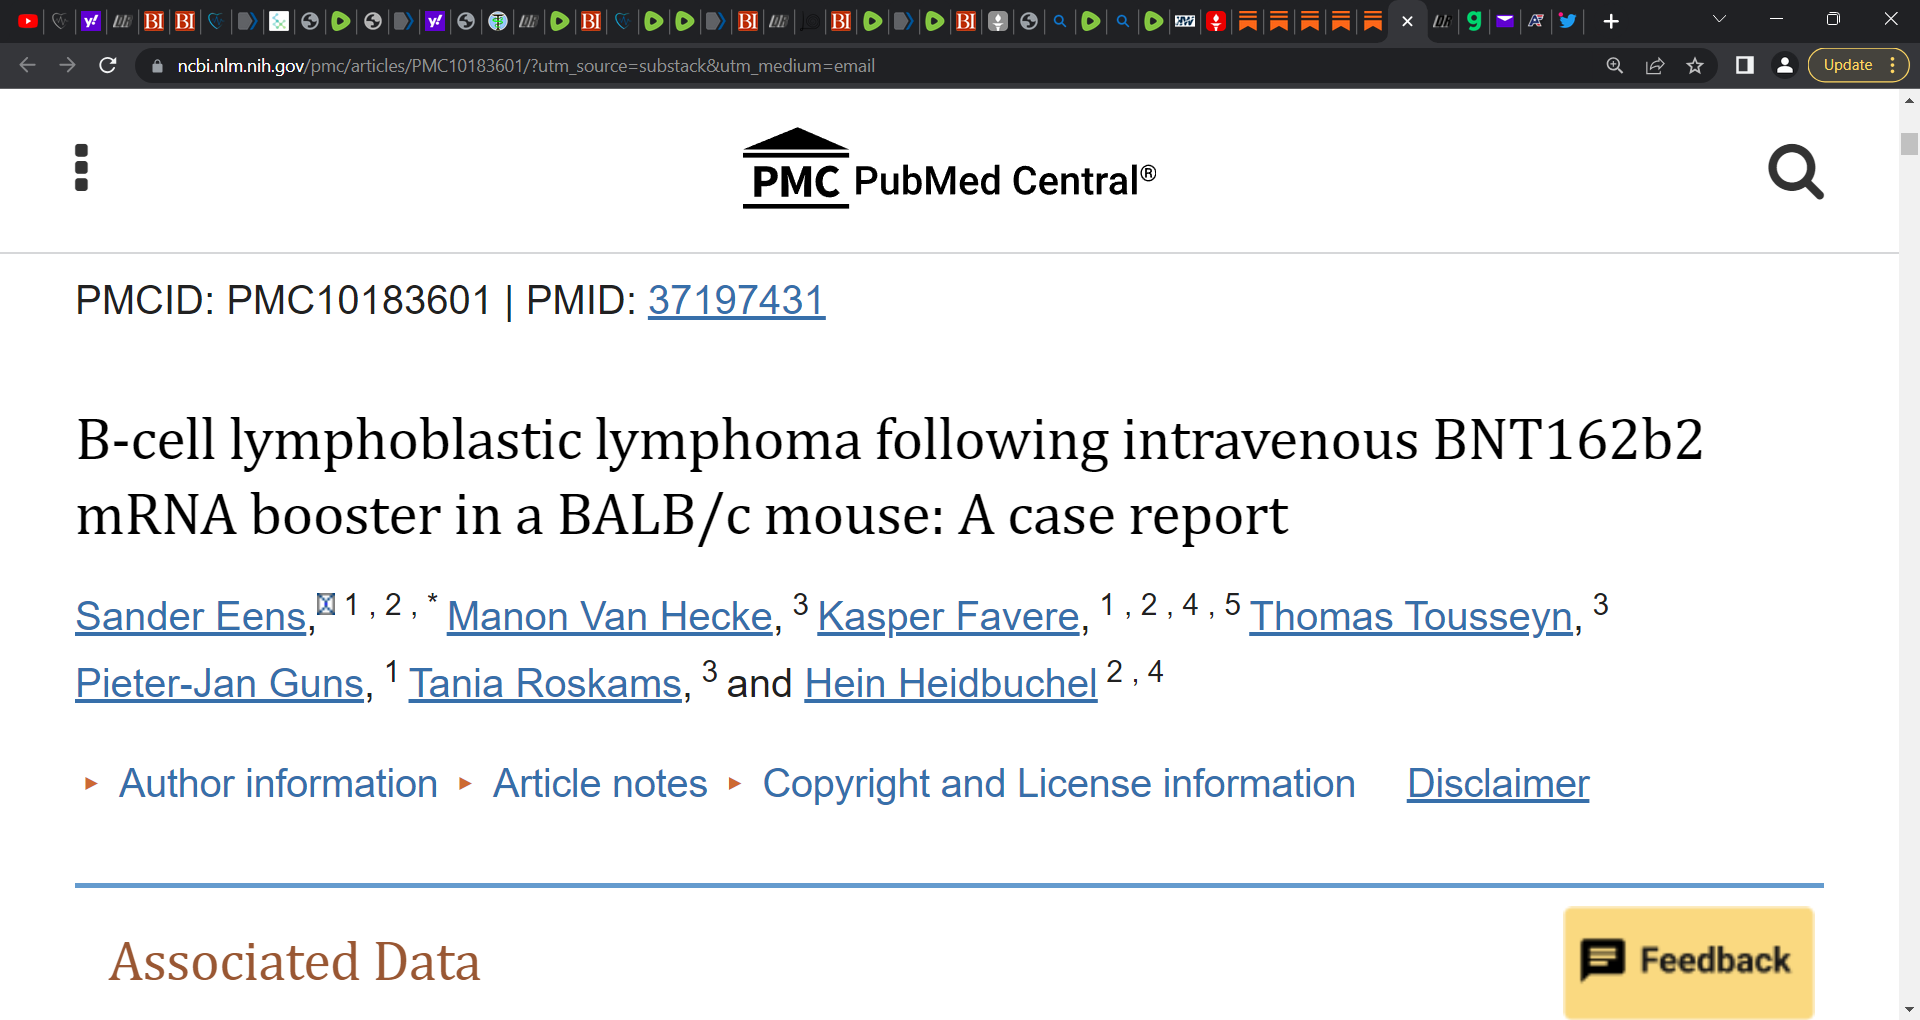Expand Copyright and License information
The height and width of the screenshot is (1020, 1920).
tap(1058, 783)
